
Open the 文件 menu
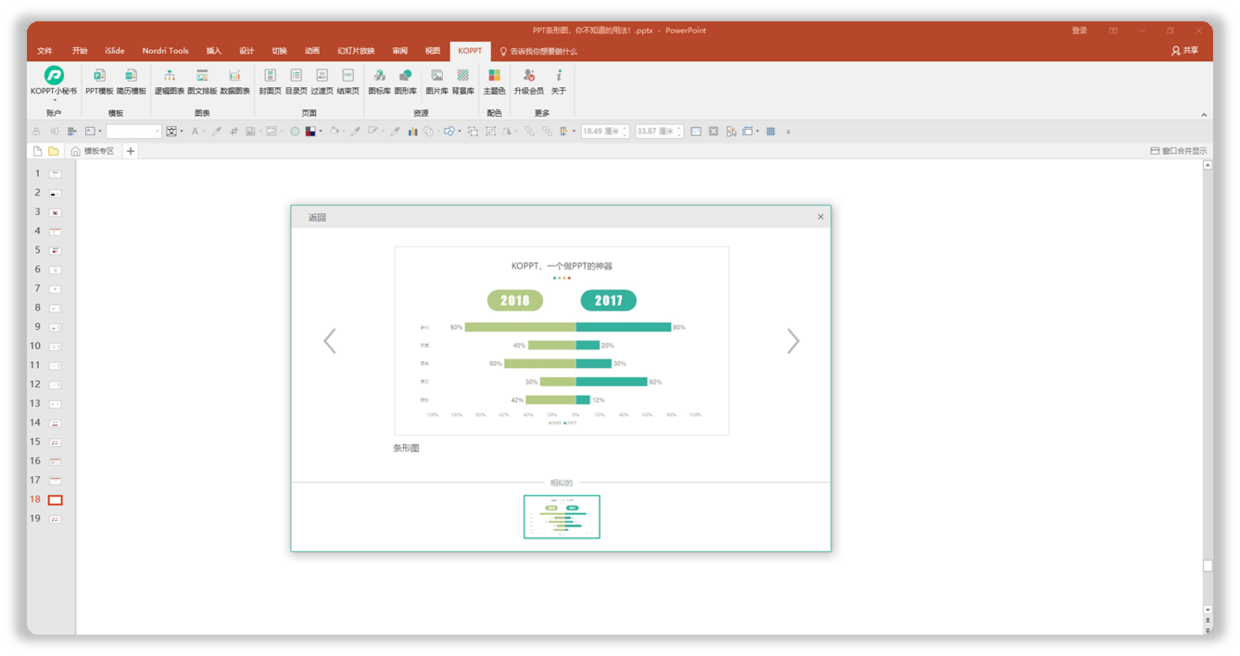tap(45, 51)
